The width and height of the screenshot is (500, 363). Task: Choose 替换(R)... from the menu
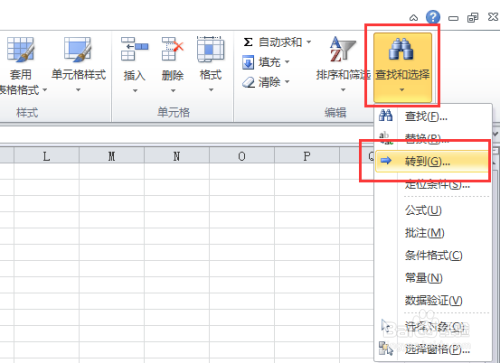(433, 138)
